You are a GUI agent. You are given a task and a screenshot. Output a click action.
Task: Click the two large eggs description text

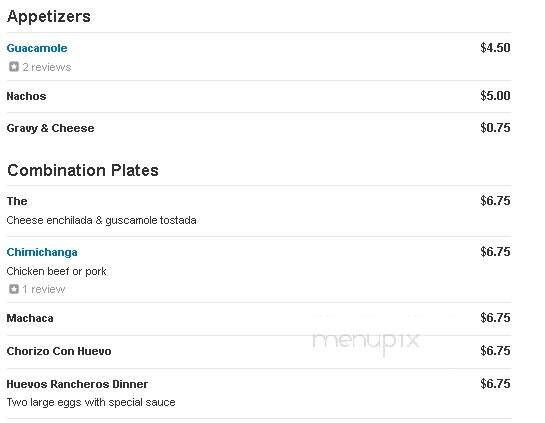coord(91,402)
